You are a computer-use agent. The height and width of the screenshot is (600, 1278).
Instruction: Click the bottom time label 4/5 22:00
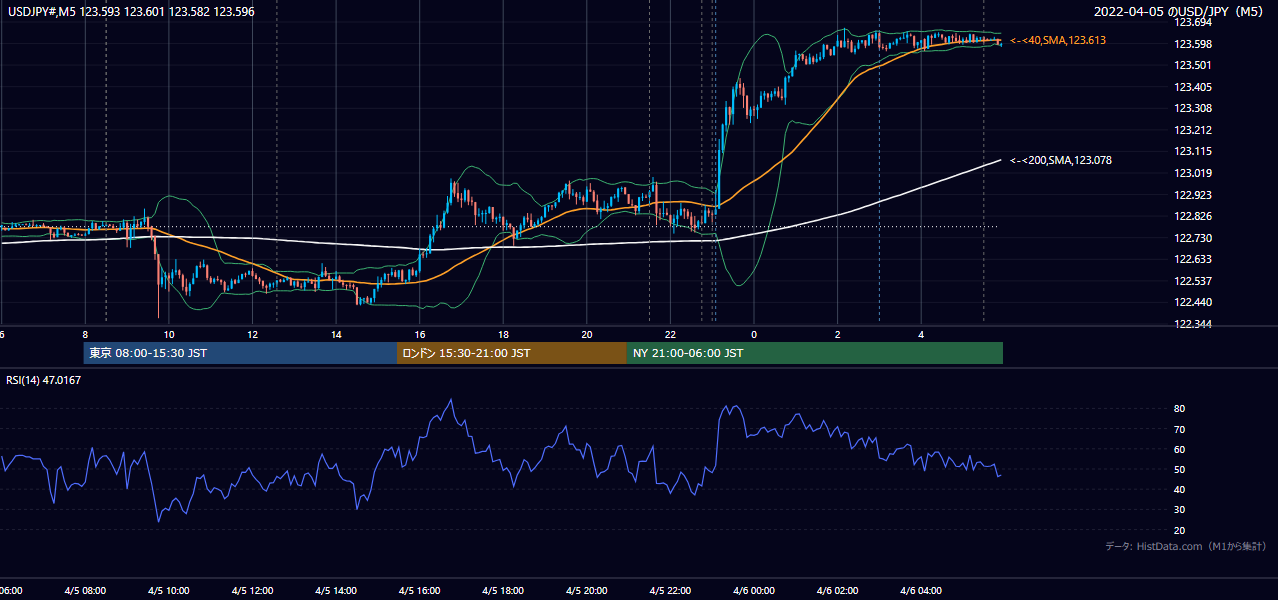coord(671,591)
